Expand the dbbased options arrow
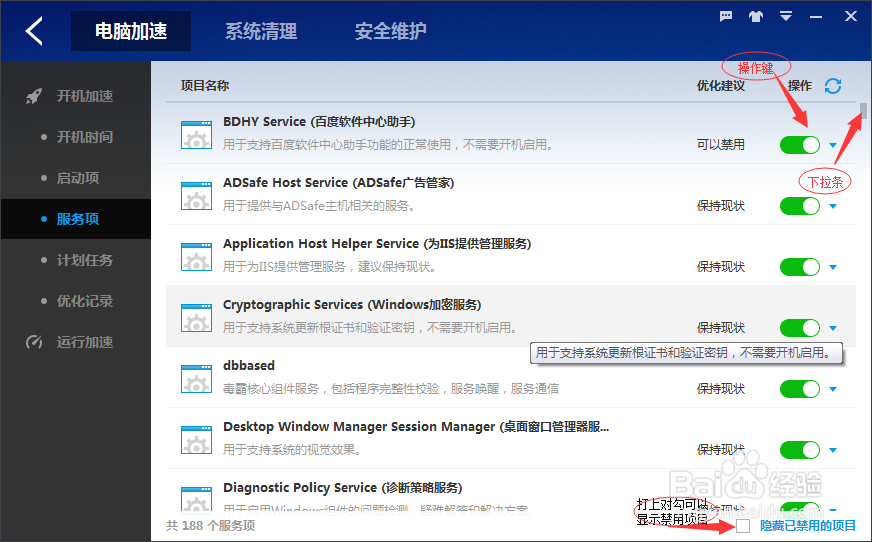Viewport: 872px width, 542px height. tap(833, 389)
